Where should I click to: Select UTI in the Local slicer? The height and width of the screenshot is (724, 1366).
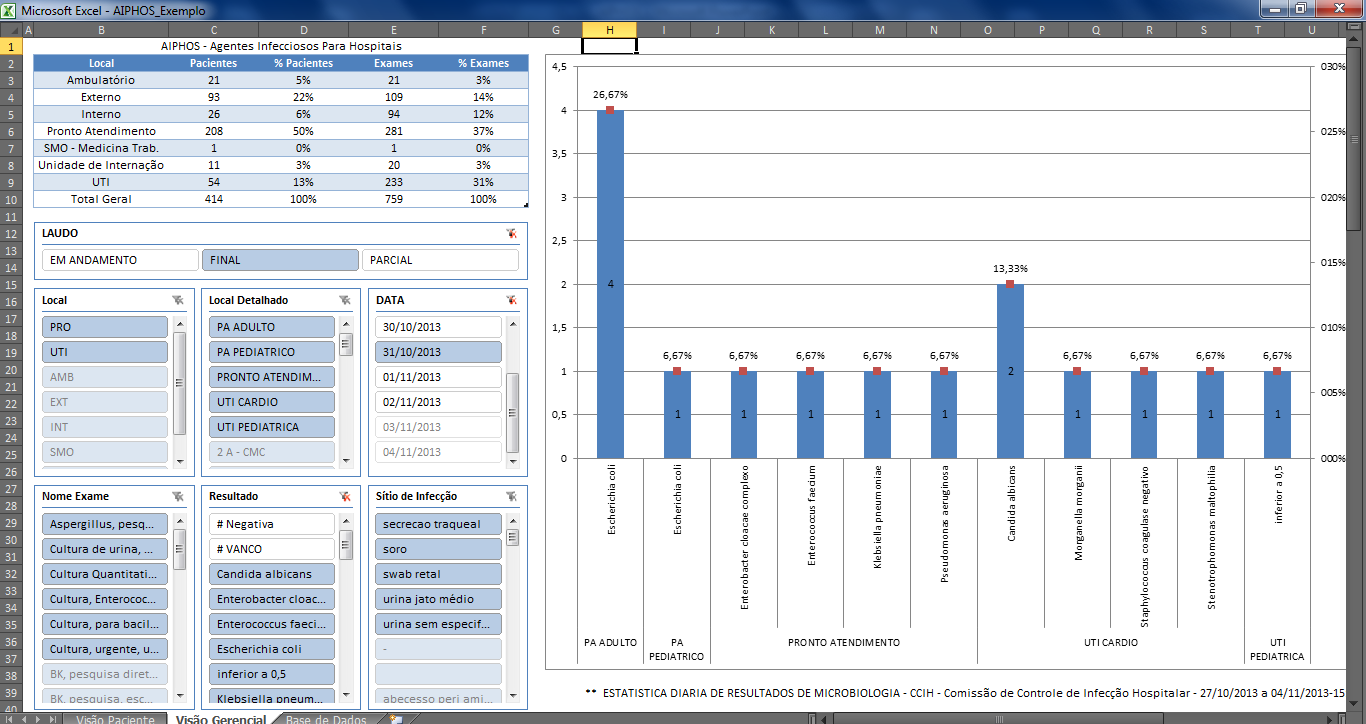coord(105,352)
